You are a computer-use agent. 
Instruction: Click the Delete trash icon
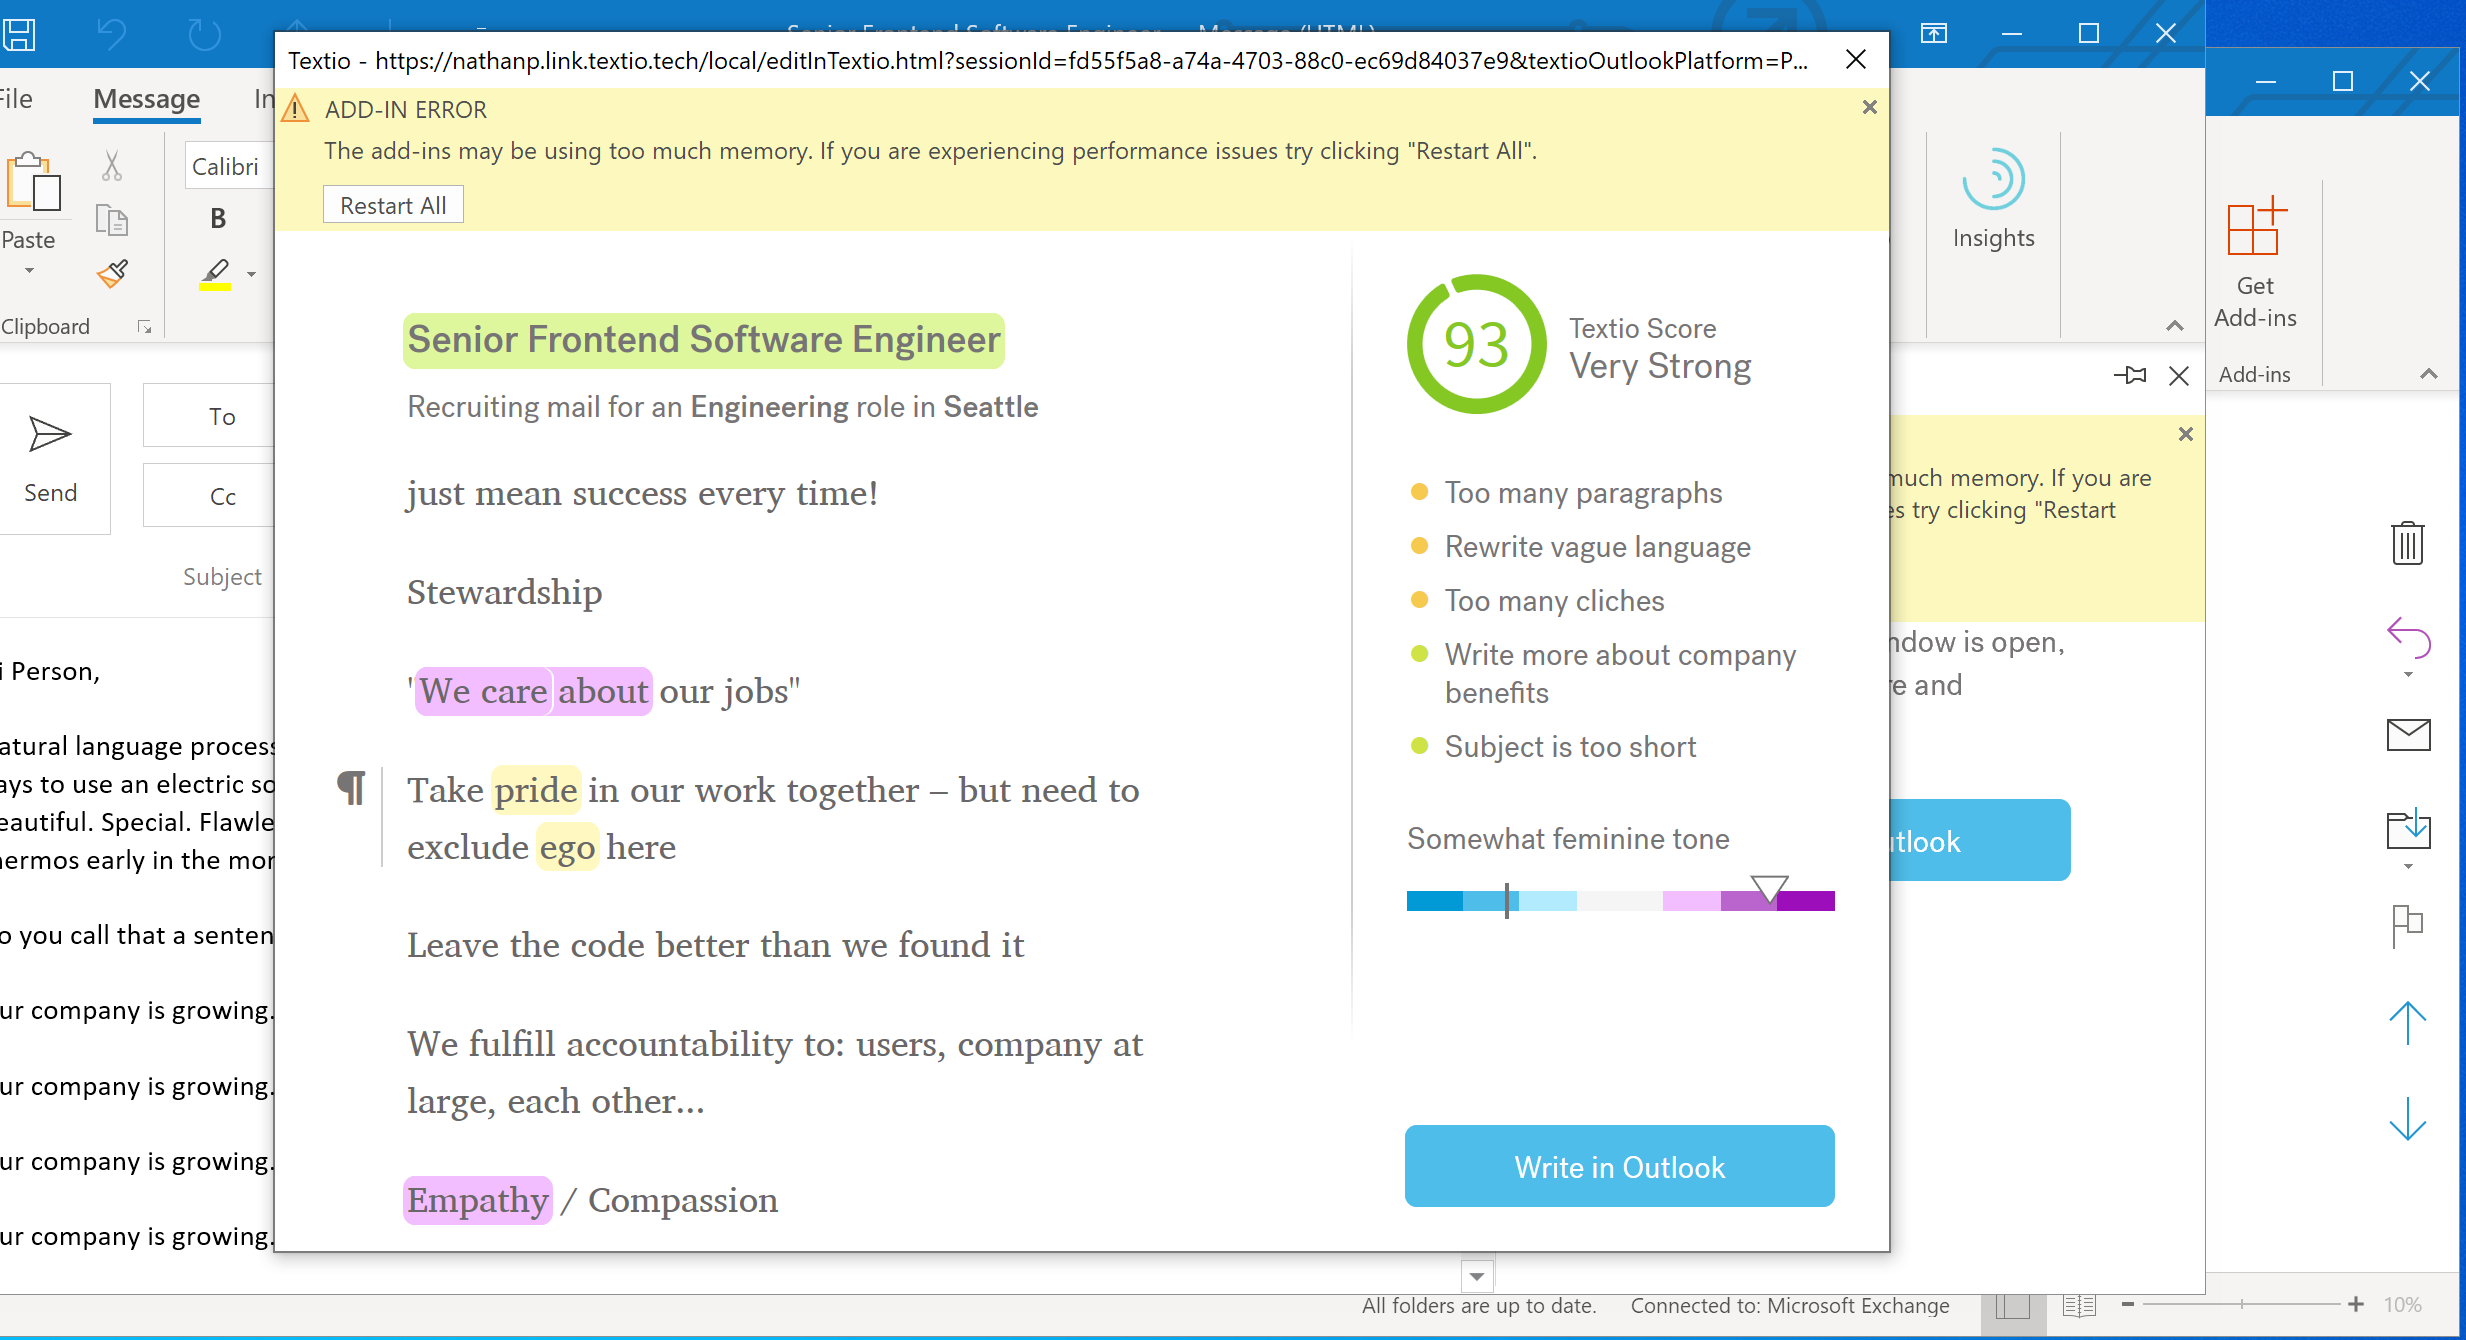(2408, 543)
